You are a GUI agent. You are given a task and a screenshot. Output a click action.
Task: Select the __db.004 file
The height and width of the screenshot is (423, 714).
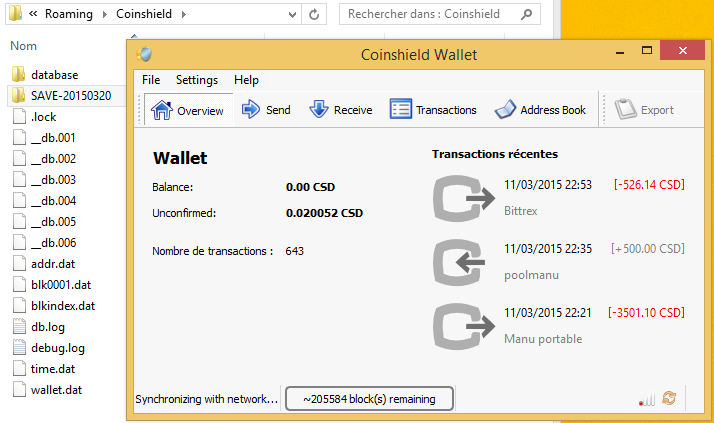point(53,200)
